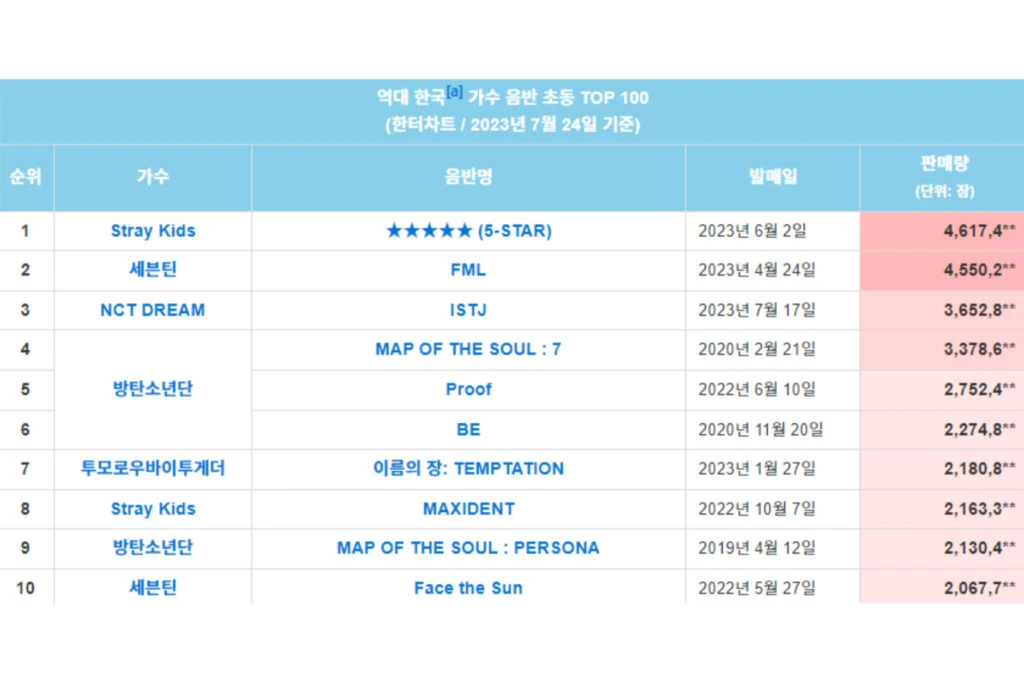Open the Proof album link
The width and height of the screenshot is (1024, 683).
click(468, 389)
